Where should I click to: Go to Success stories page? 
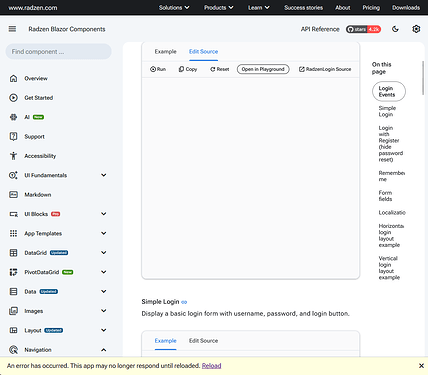click(x=303, y=7)
